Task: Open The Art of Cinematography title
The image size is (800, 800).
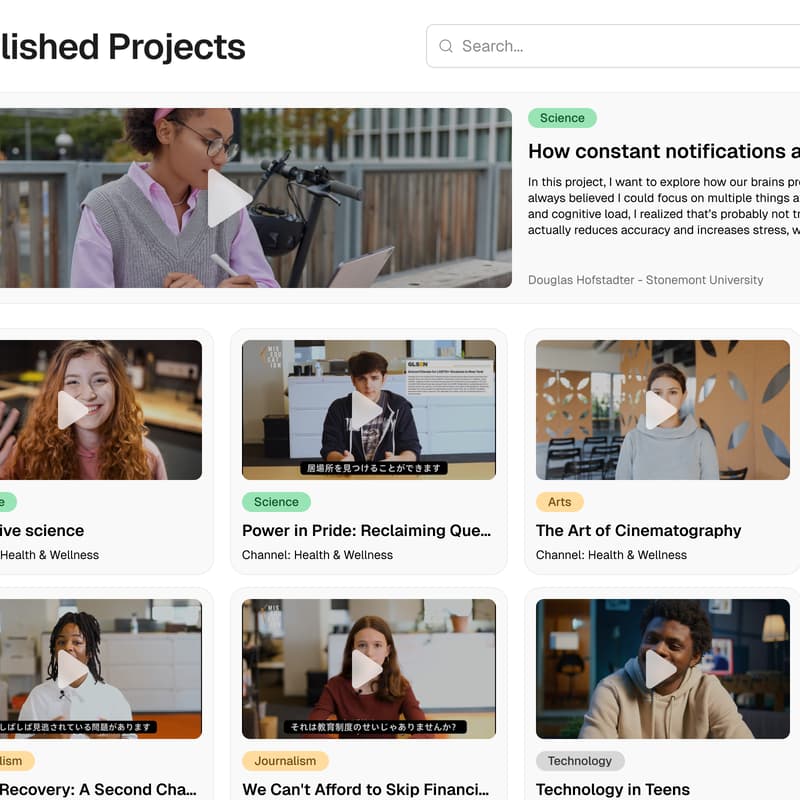Action: (638, 531)
